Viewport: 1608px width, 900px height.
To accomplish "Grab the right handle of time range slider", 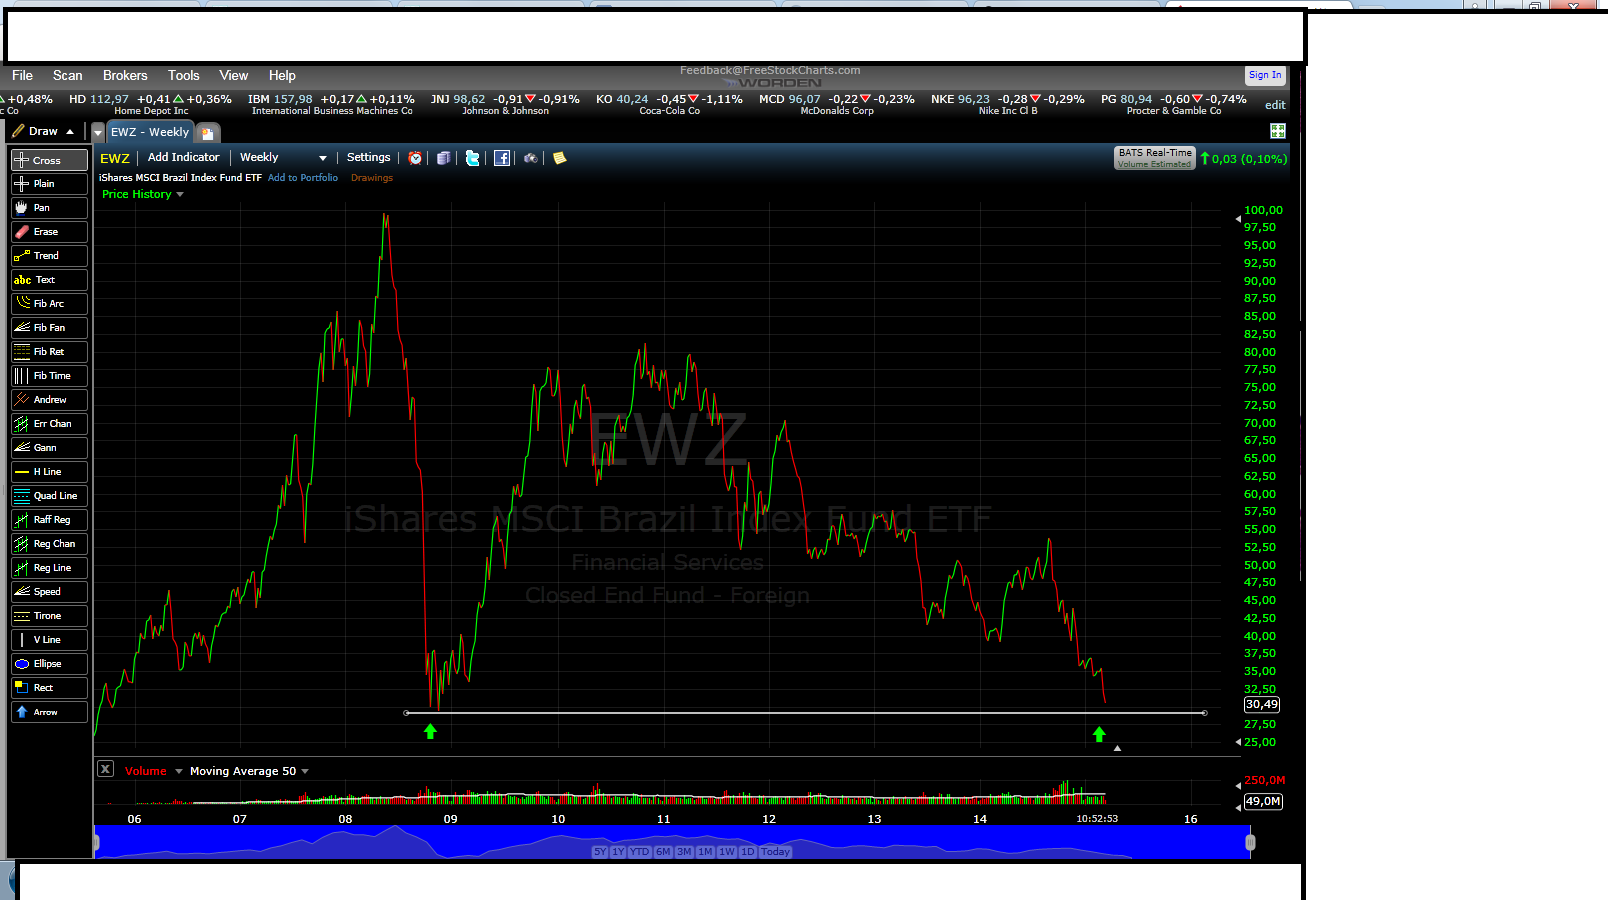I will coord(1250,842).
